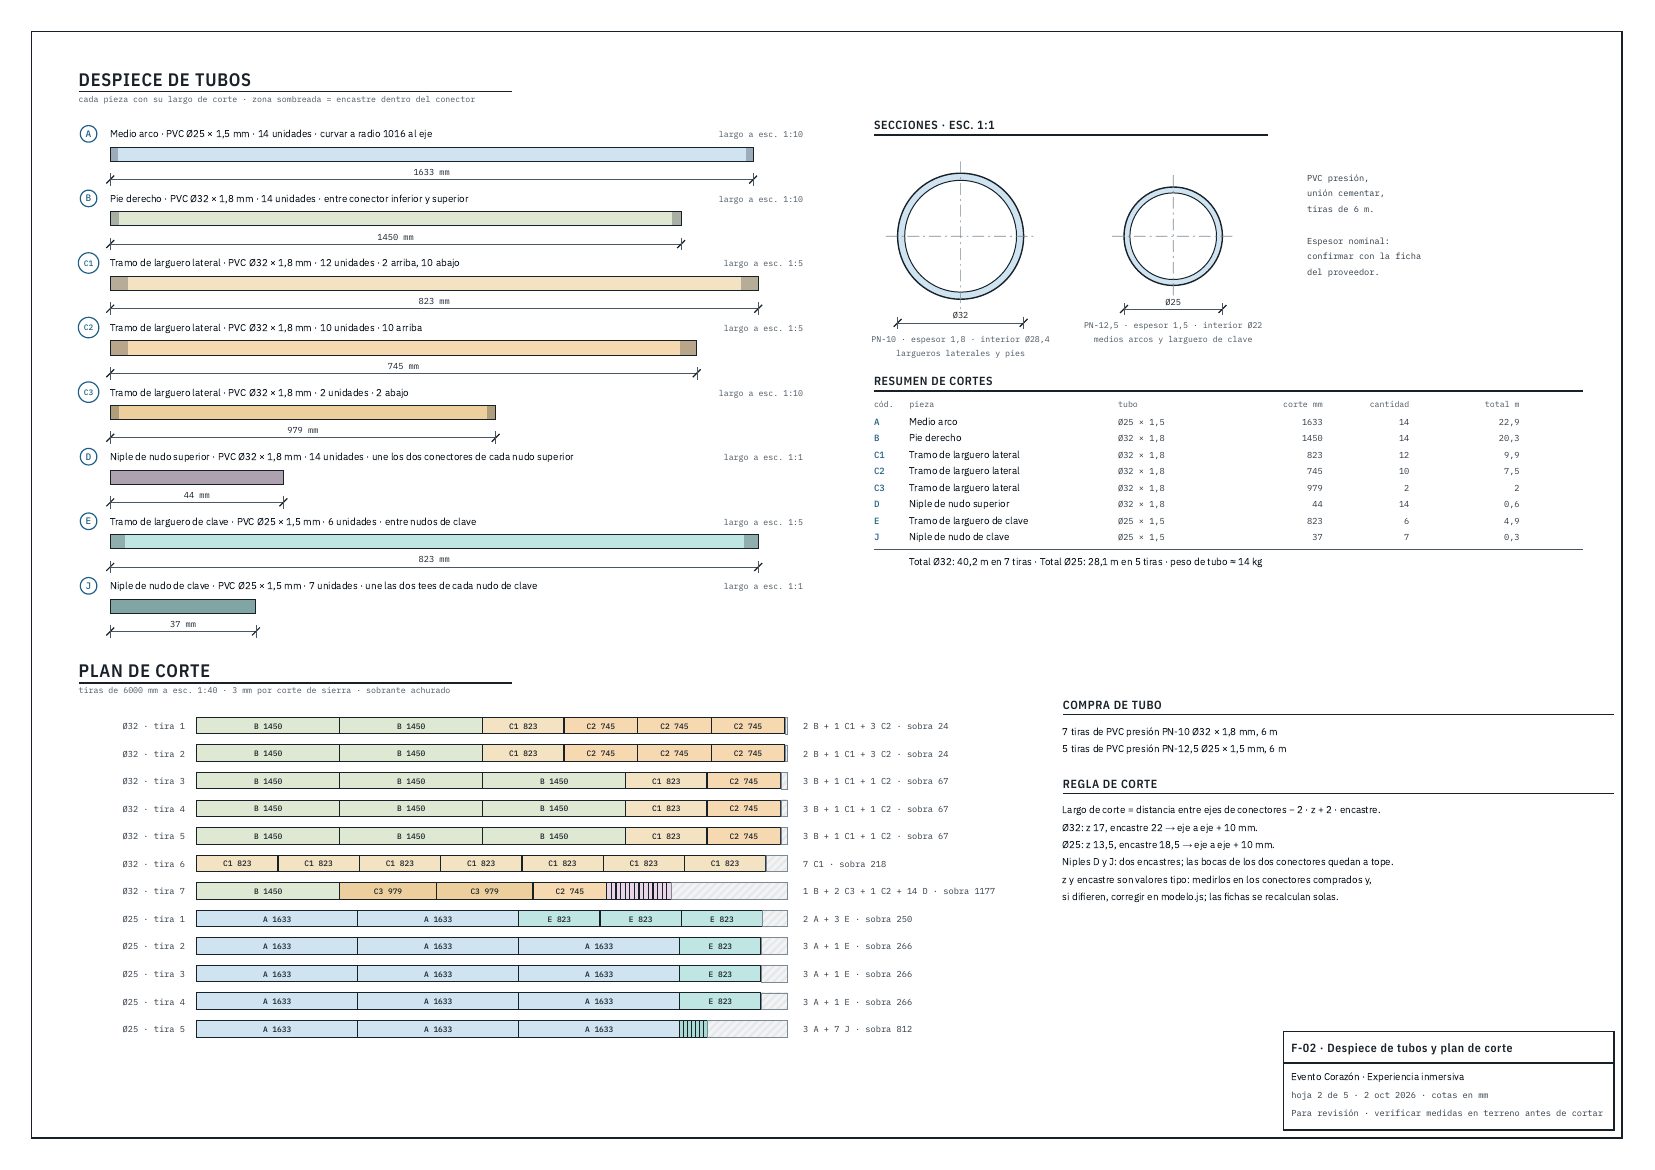This screenshot has width=1655, height=1170.
Task: Click the "RESUMEN DE CORTES" heading
Action: coord(933,381)
